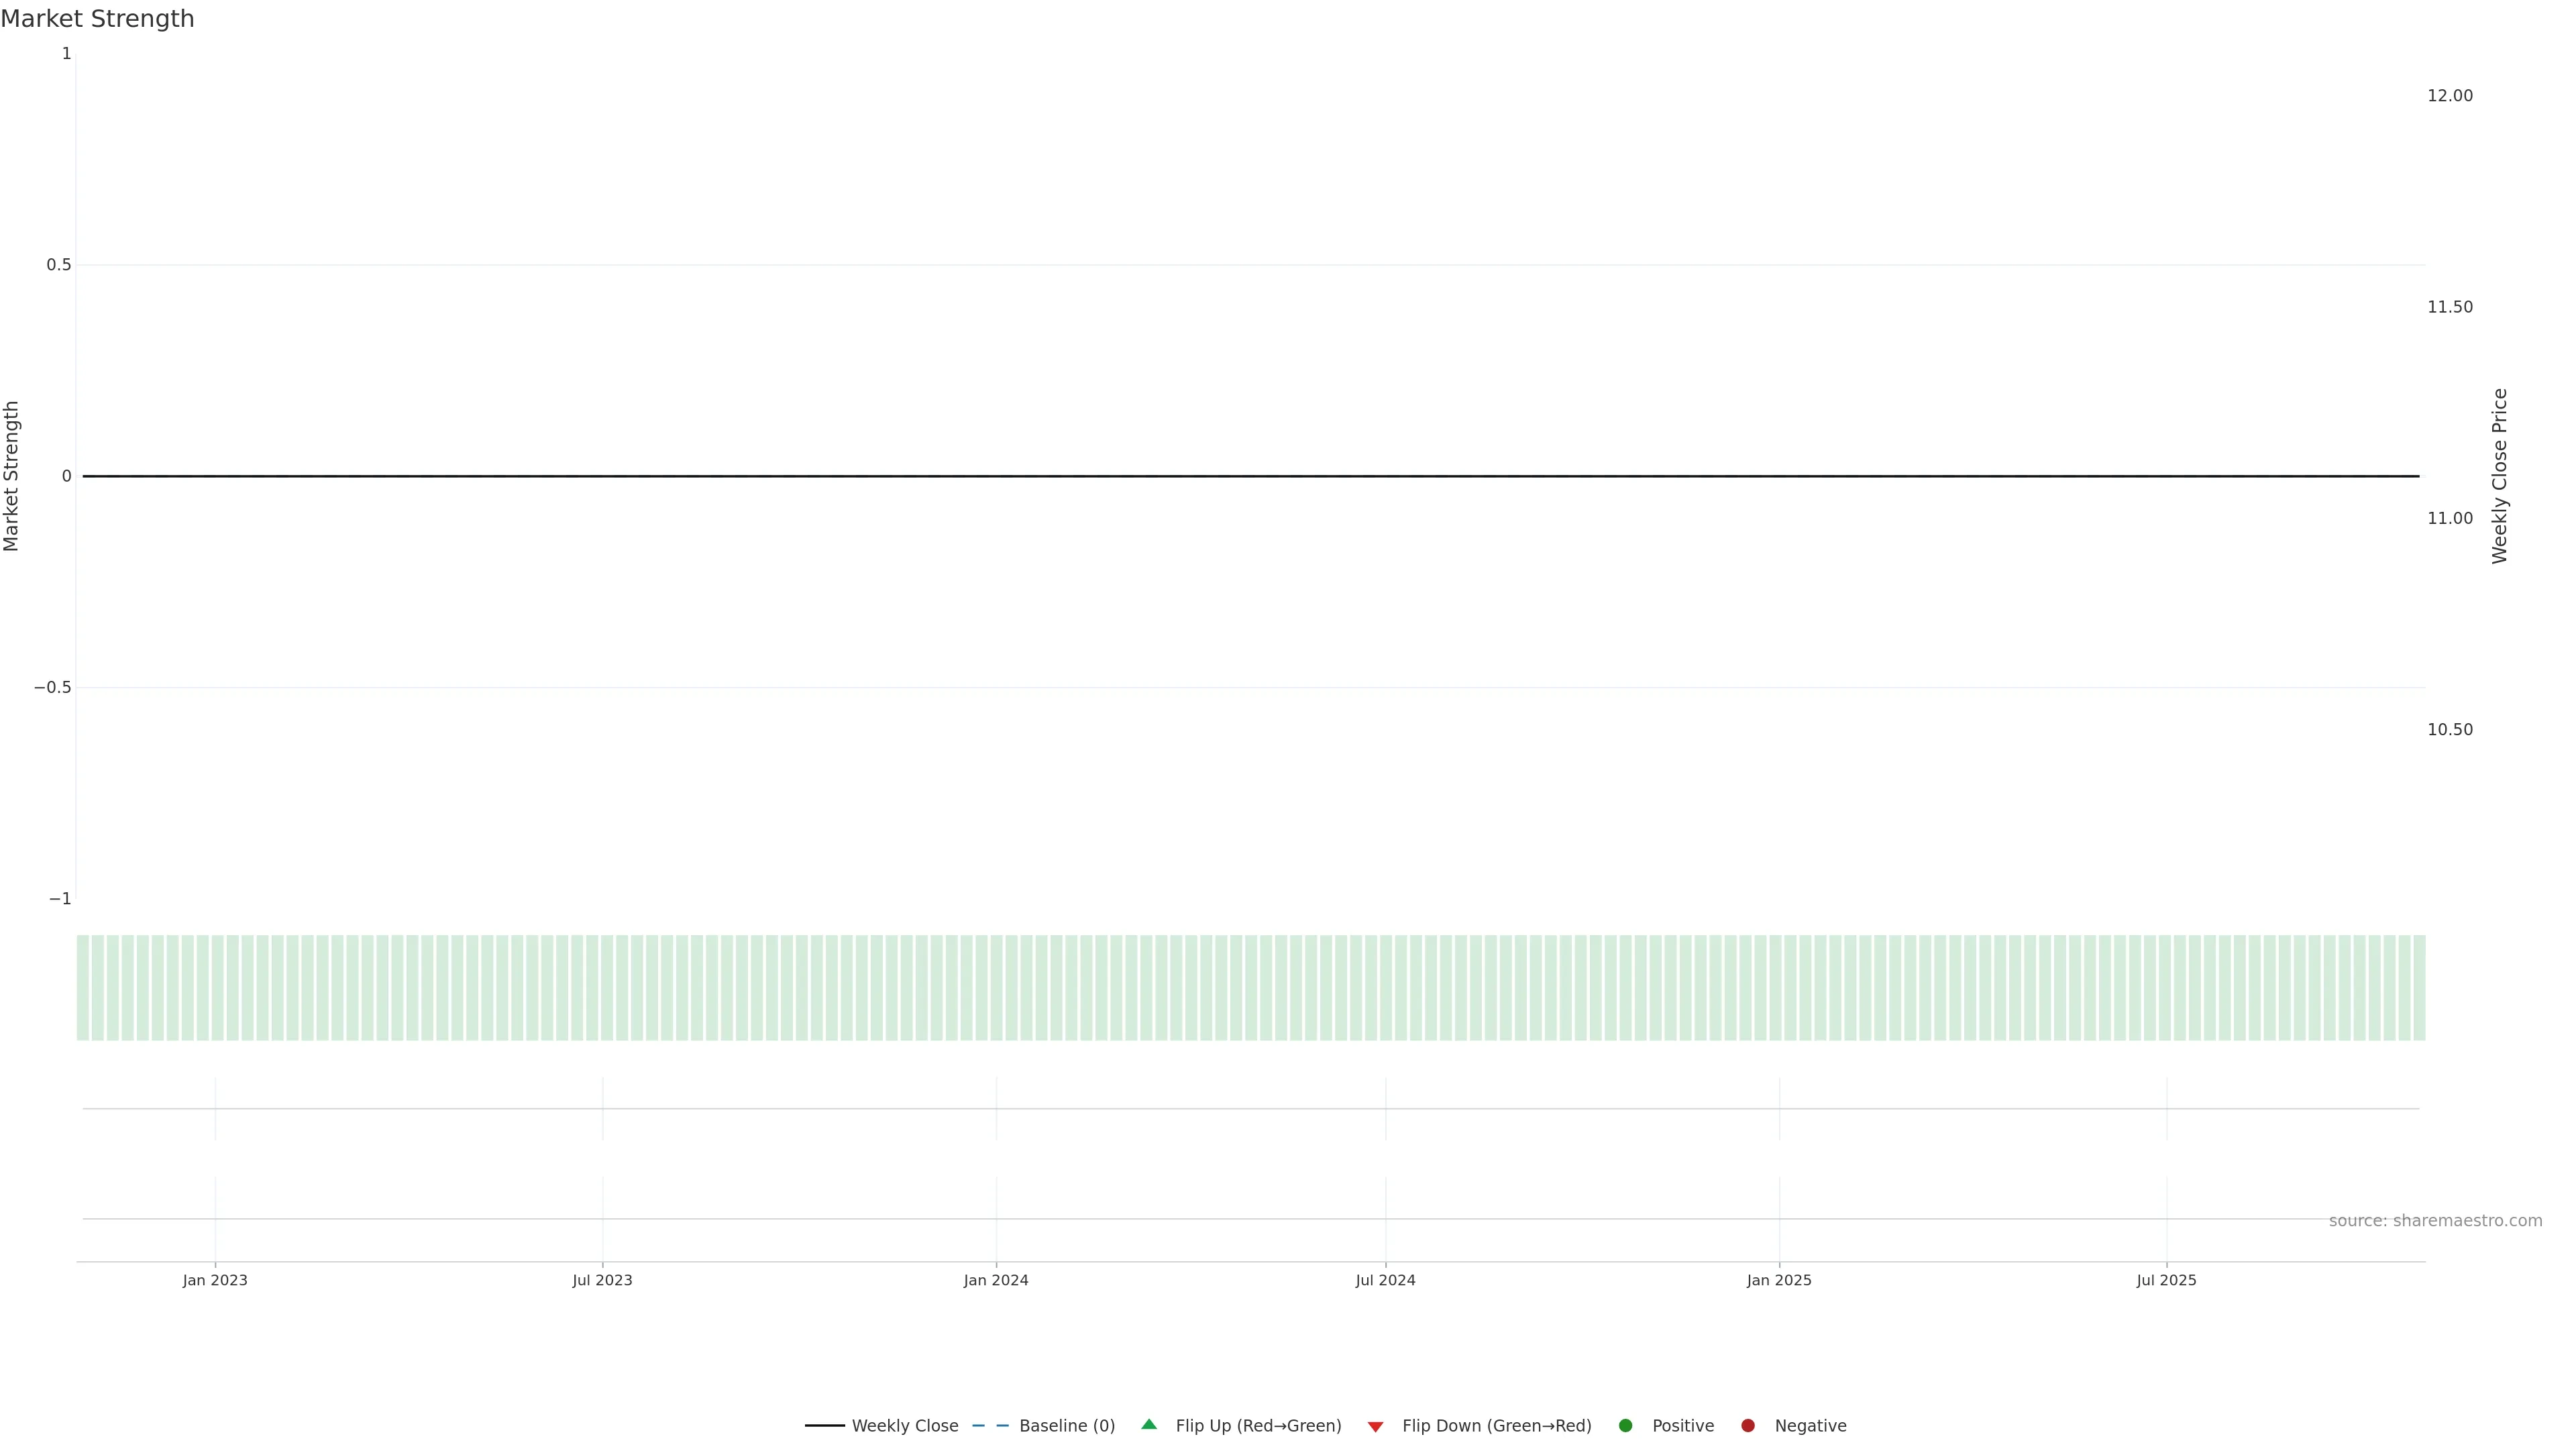Click the Flip Down legend label

coord(1496,1426)
